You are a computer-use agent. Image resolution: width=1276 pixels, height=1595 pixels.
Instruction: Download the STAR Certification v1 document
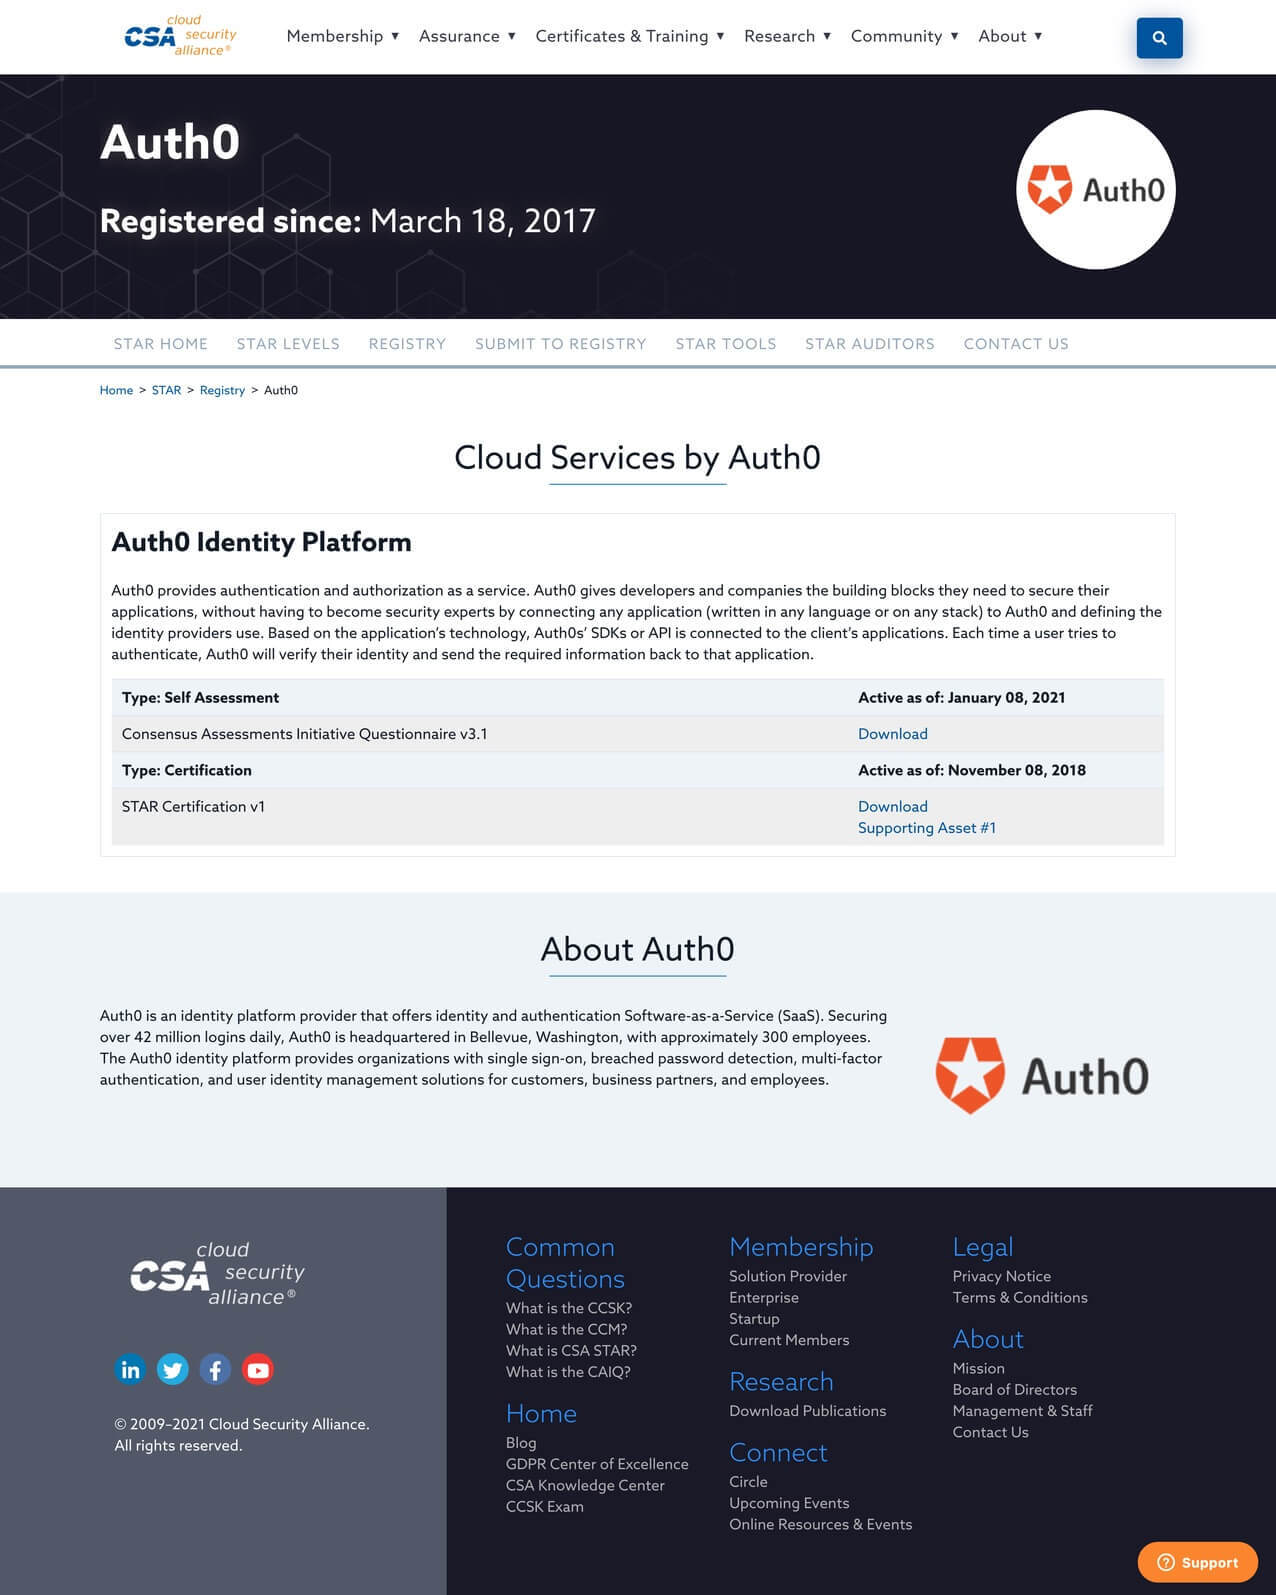[x=893, y=806]
